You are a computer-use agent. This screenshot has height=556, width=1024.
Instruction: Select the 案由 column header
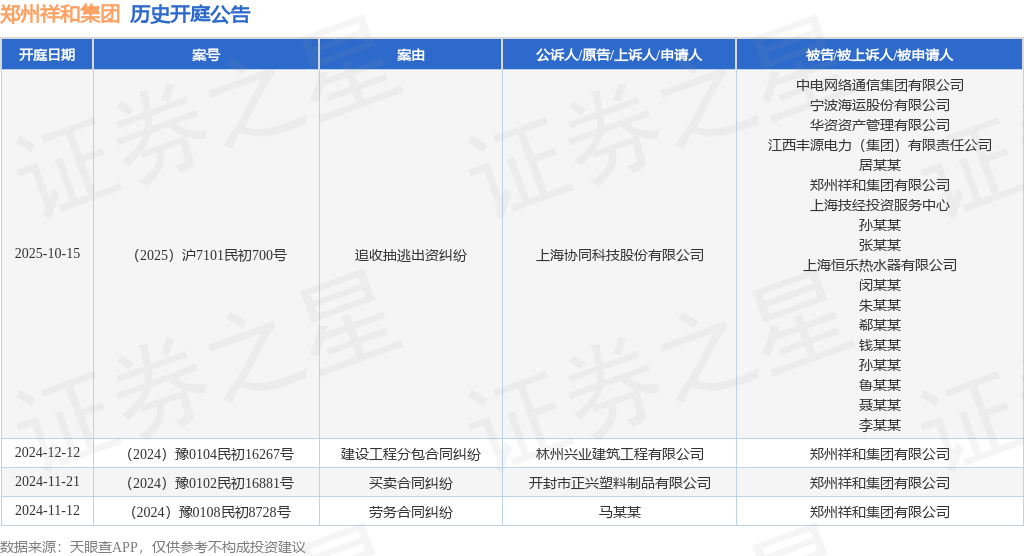coord(411,55)
